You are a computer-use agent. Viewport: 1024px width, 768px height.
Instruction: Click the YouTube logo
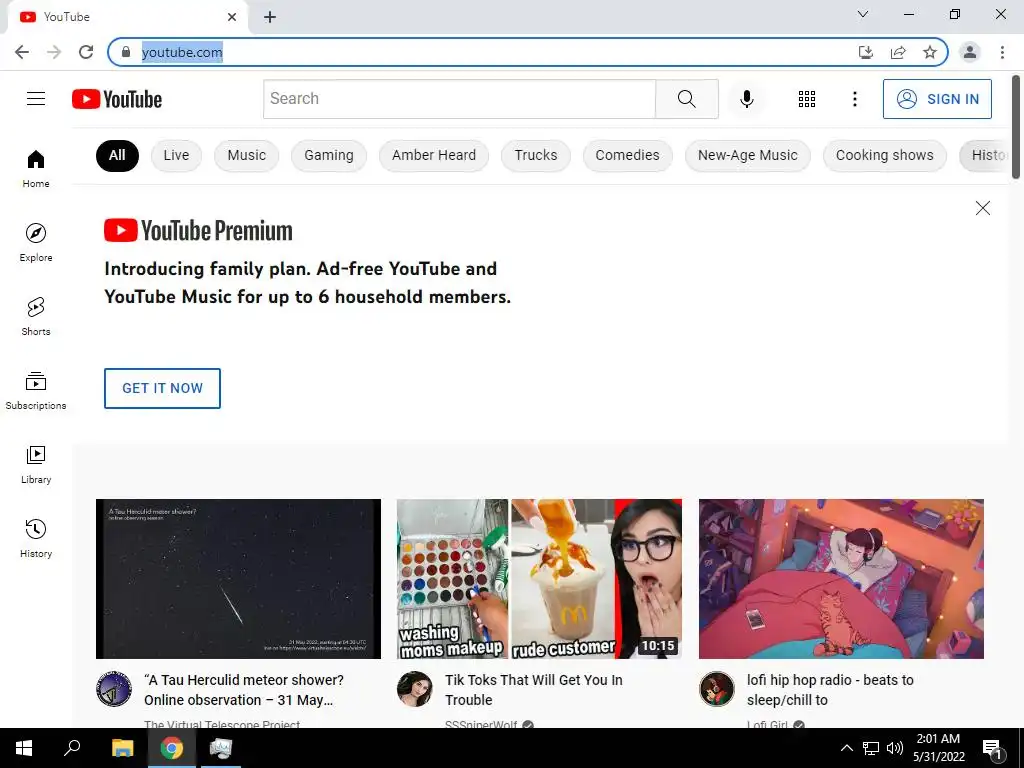[117, 99]
